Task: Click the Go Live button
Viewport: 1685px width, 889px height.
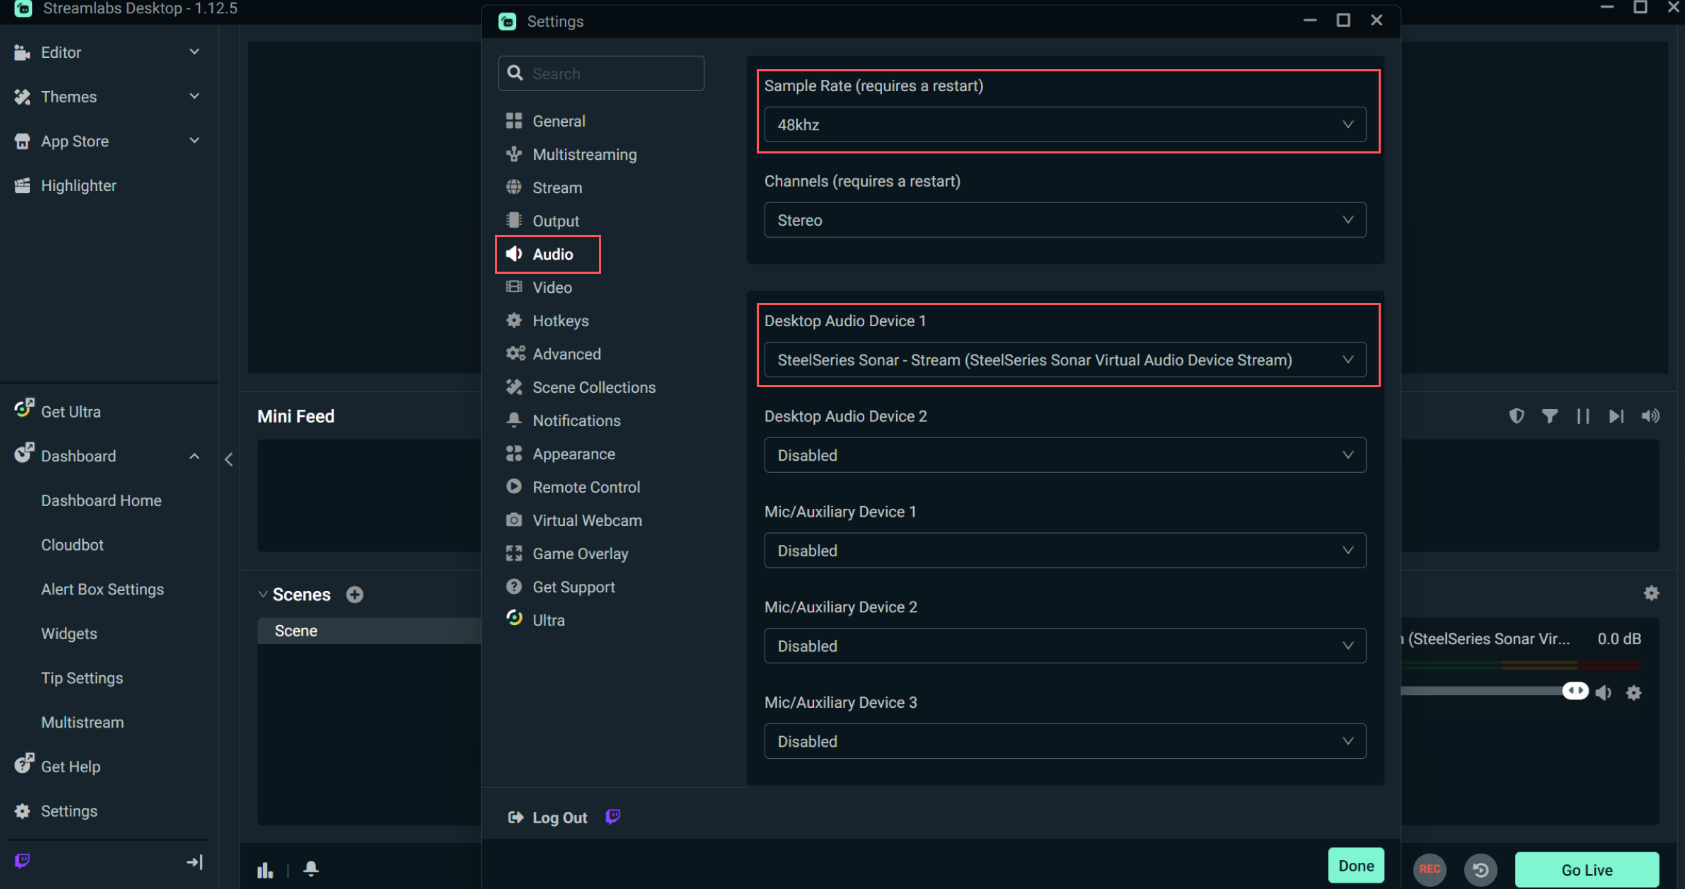Action: pos(1587,870)
